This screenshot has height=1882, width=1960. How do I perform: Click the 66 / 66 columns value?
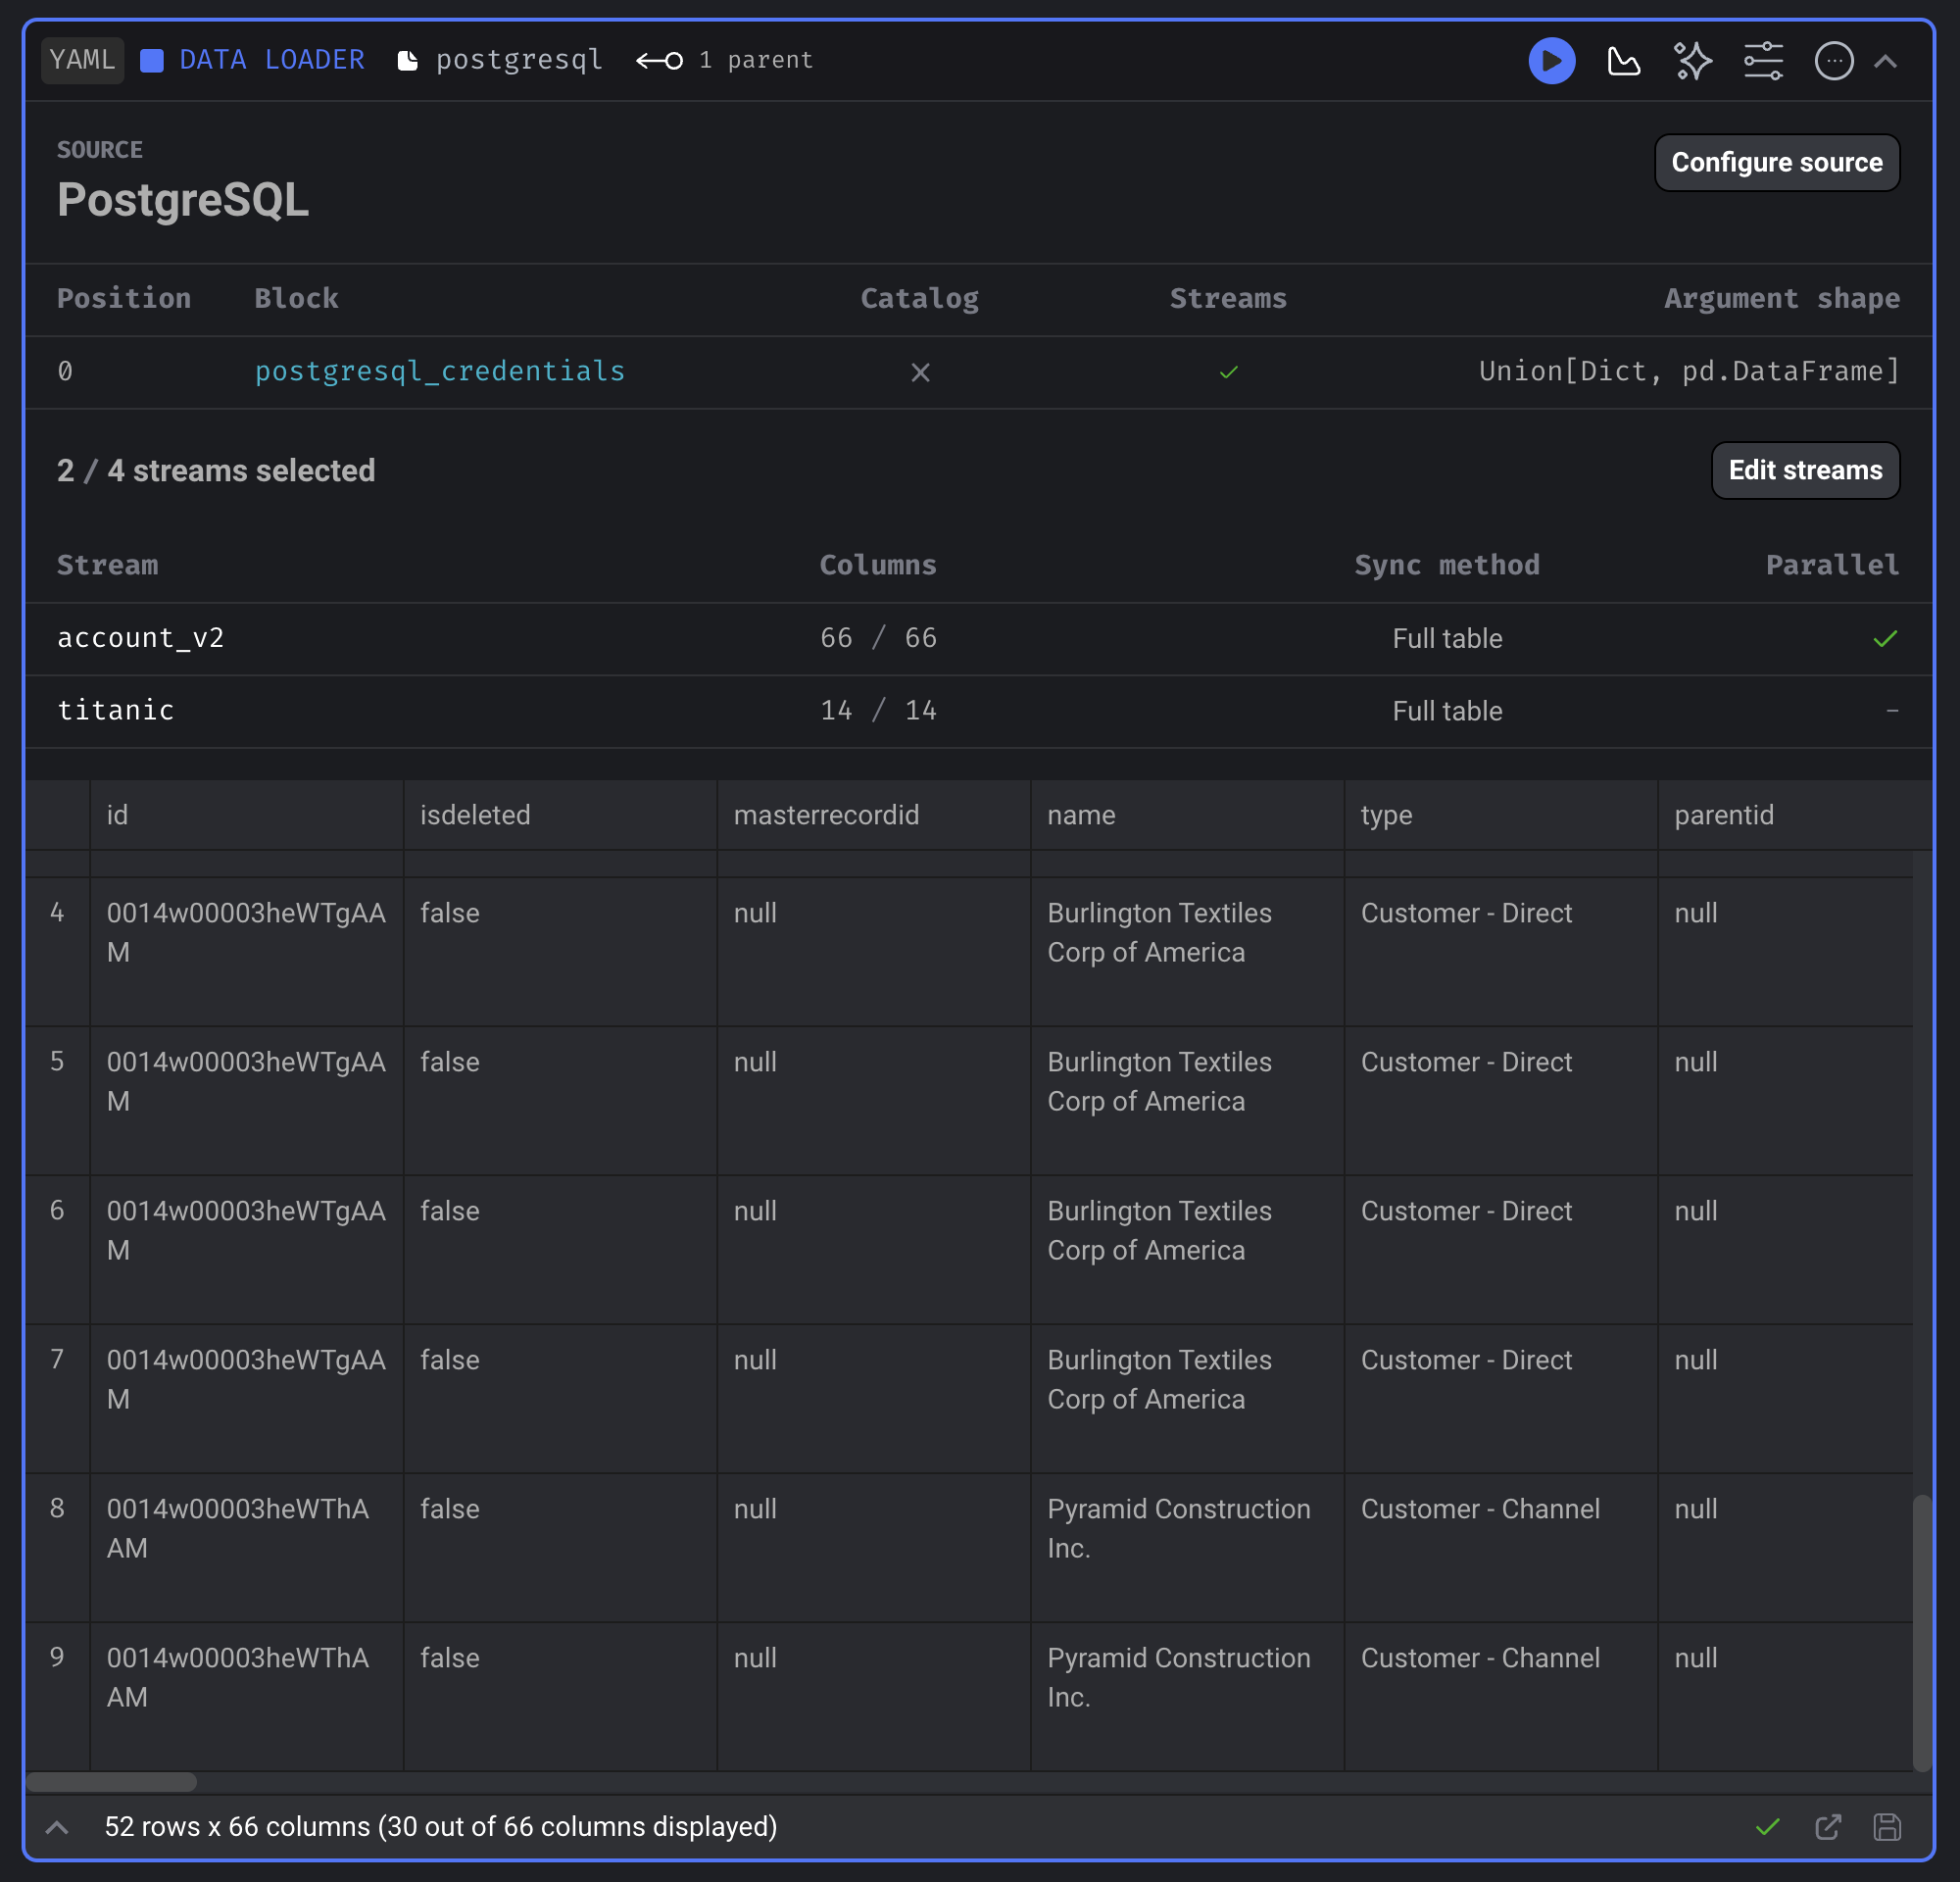click(878, 638)
